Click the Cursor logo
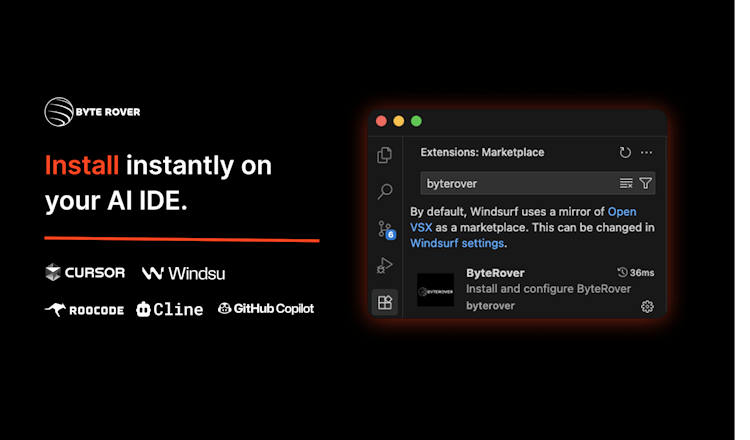The image size is (750, 440). [85, 273]
